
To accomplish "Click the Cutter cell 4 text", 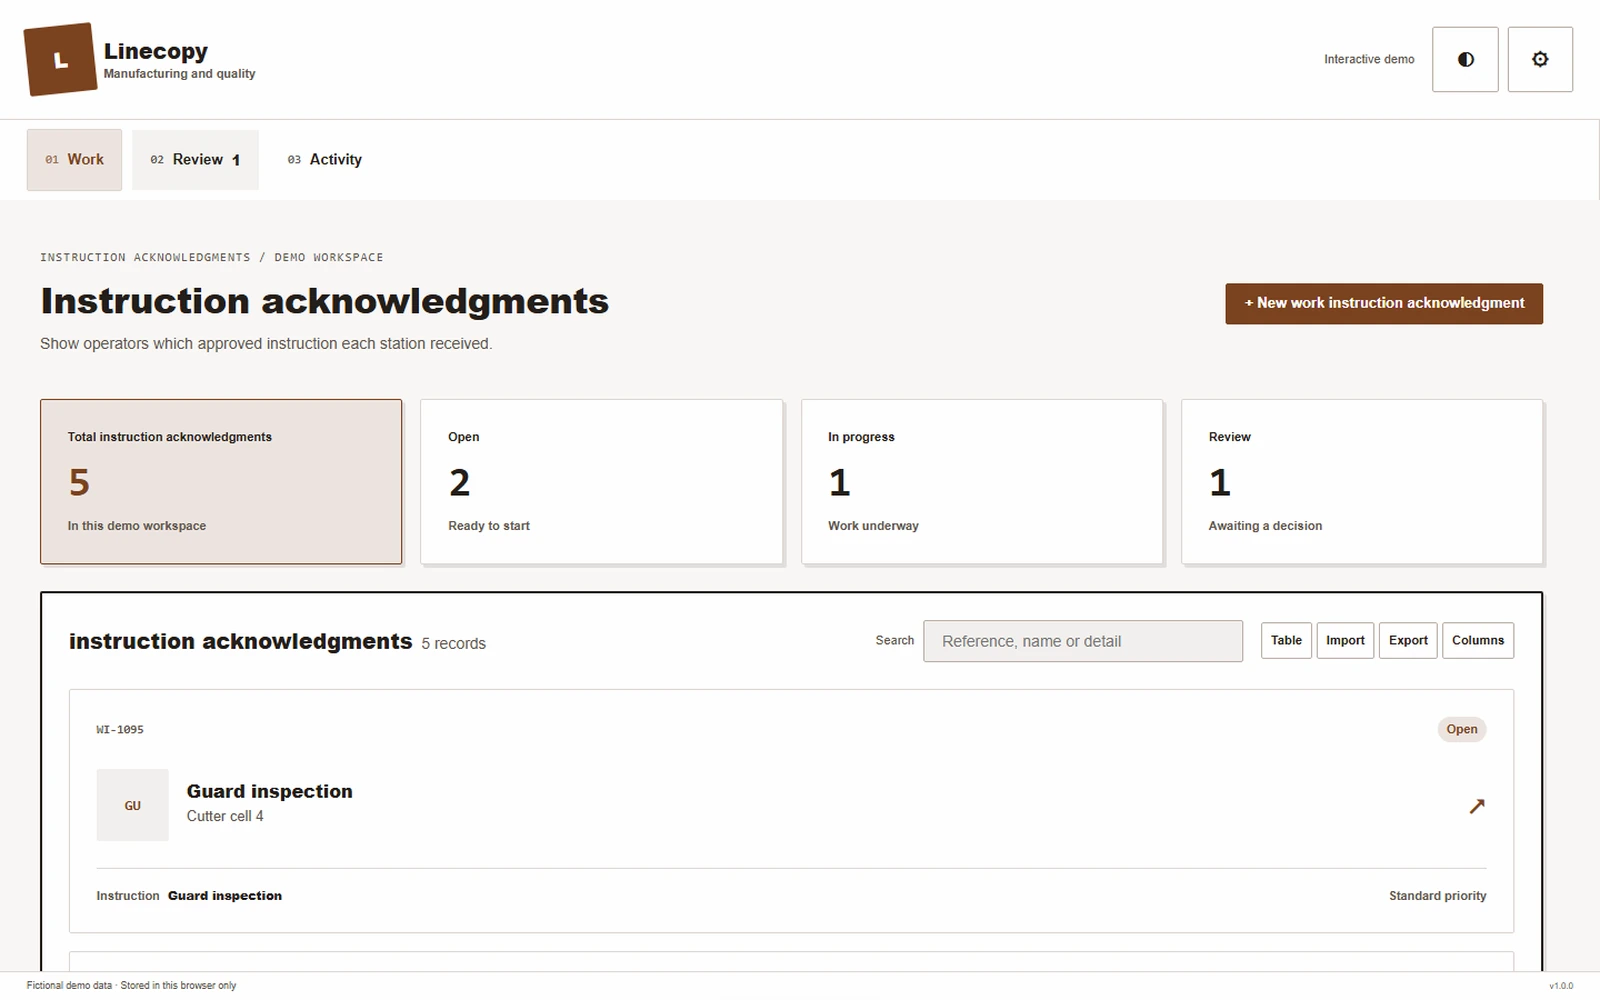I will 225,816.
